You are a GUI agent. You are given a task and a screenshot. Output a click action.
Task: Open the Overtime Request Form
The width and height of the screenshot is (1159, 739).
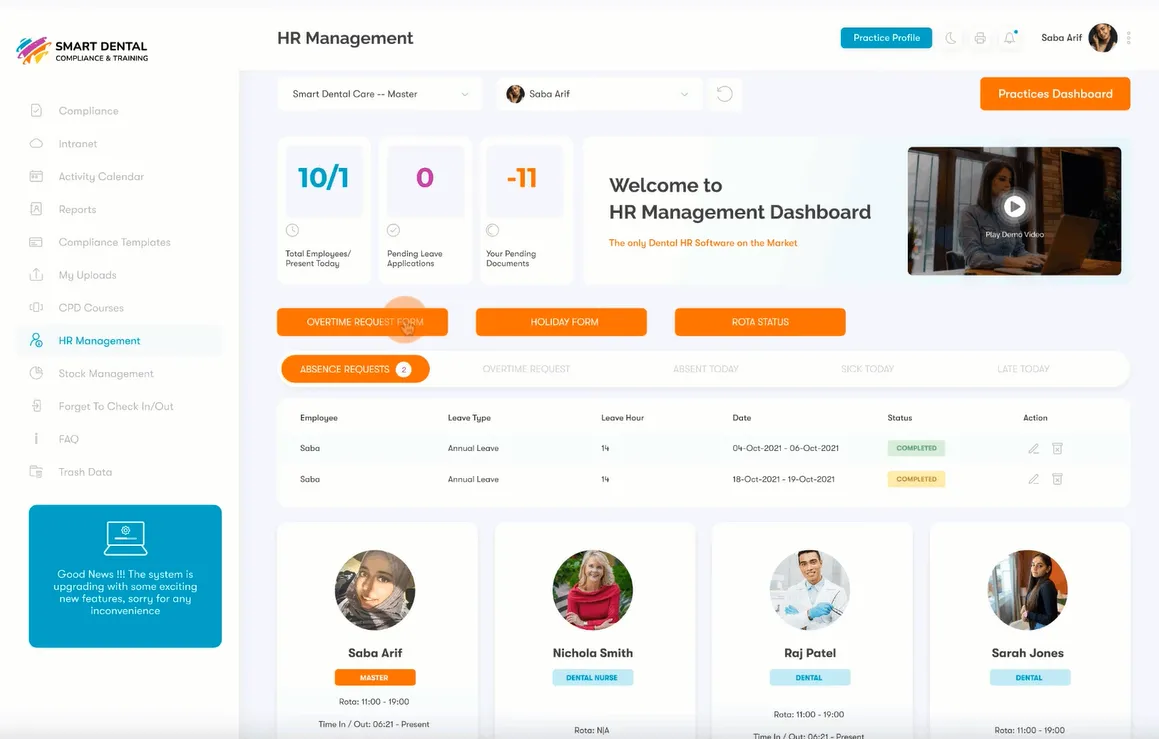pyautogui.click(x=362, y=322)
